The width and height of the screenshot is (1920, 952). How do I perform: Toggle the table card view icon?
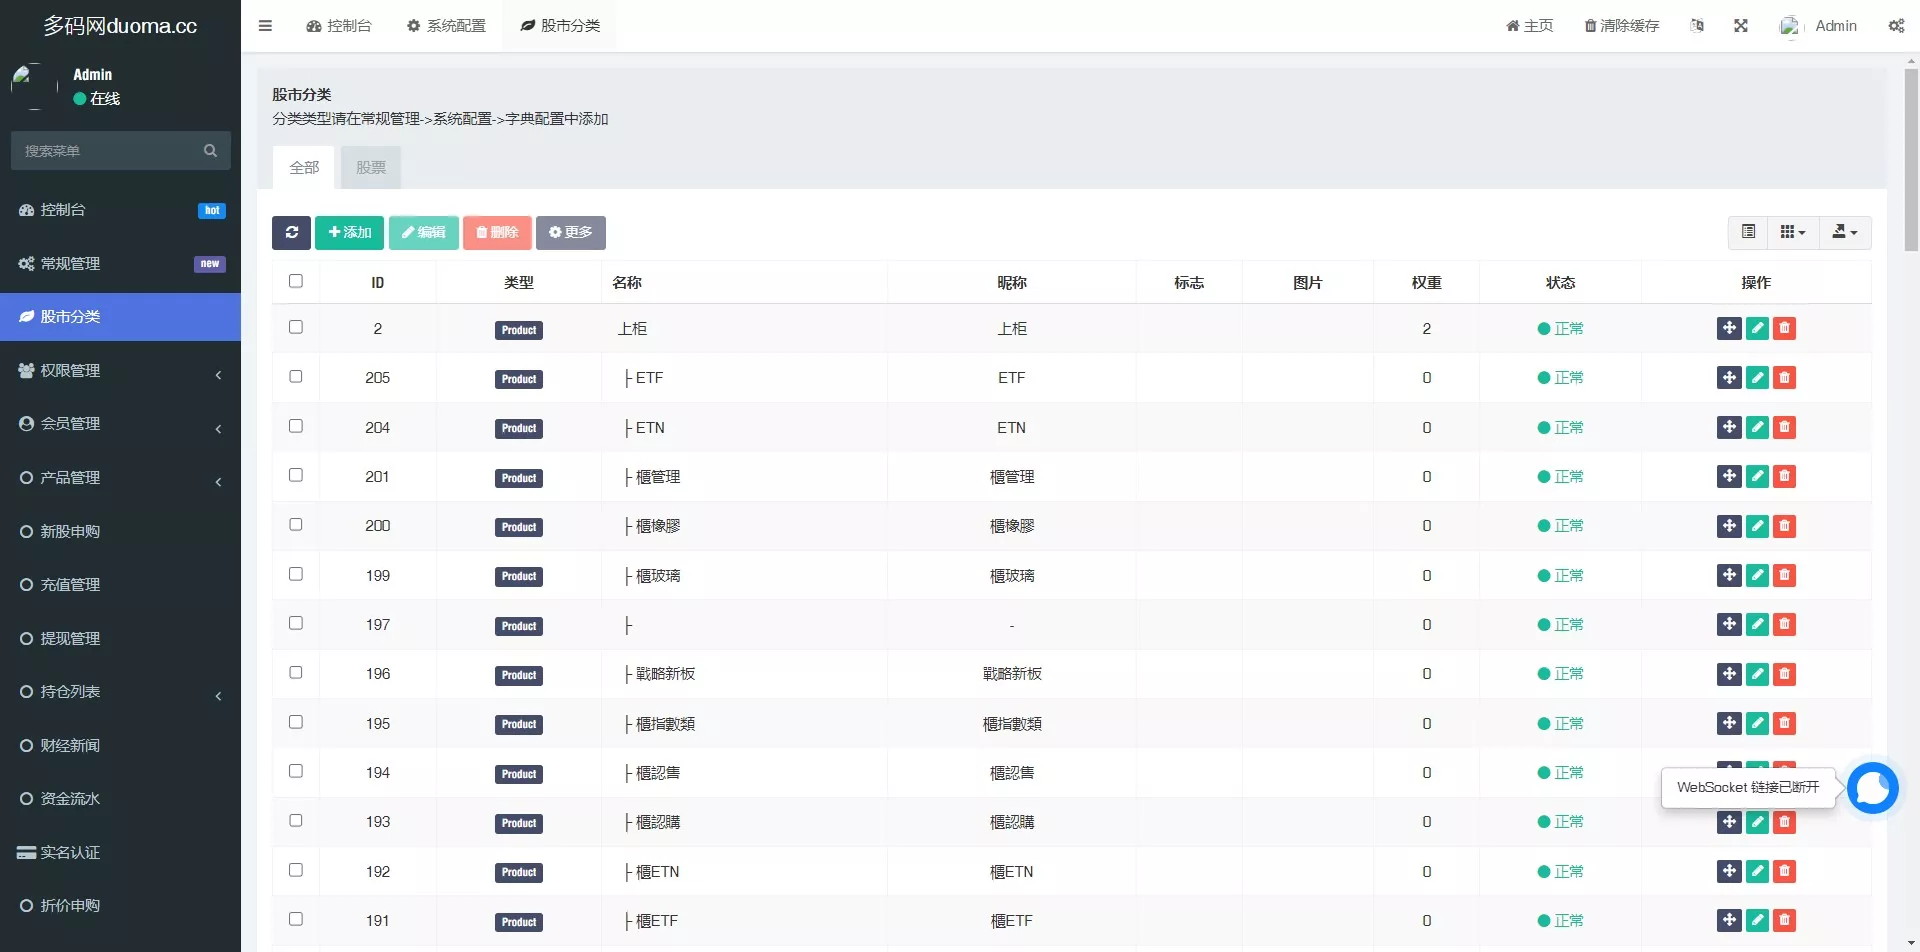click(x=1748, y=232)
